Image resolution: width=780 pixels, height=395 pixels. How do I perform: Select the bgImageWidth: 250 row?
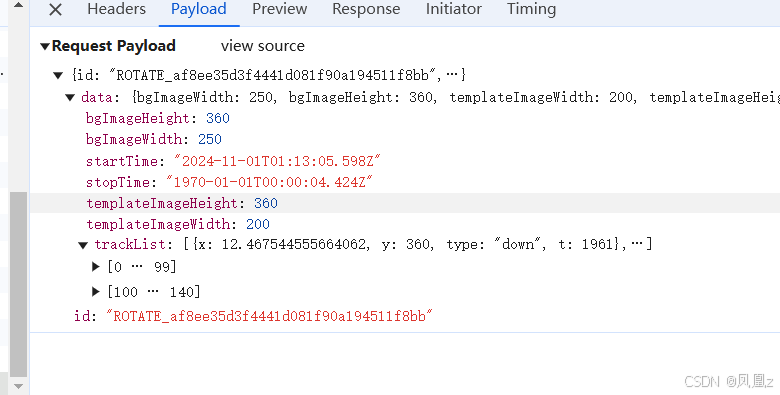click(x=405, y=139)
